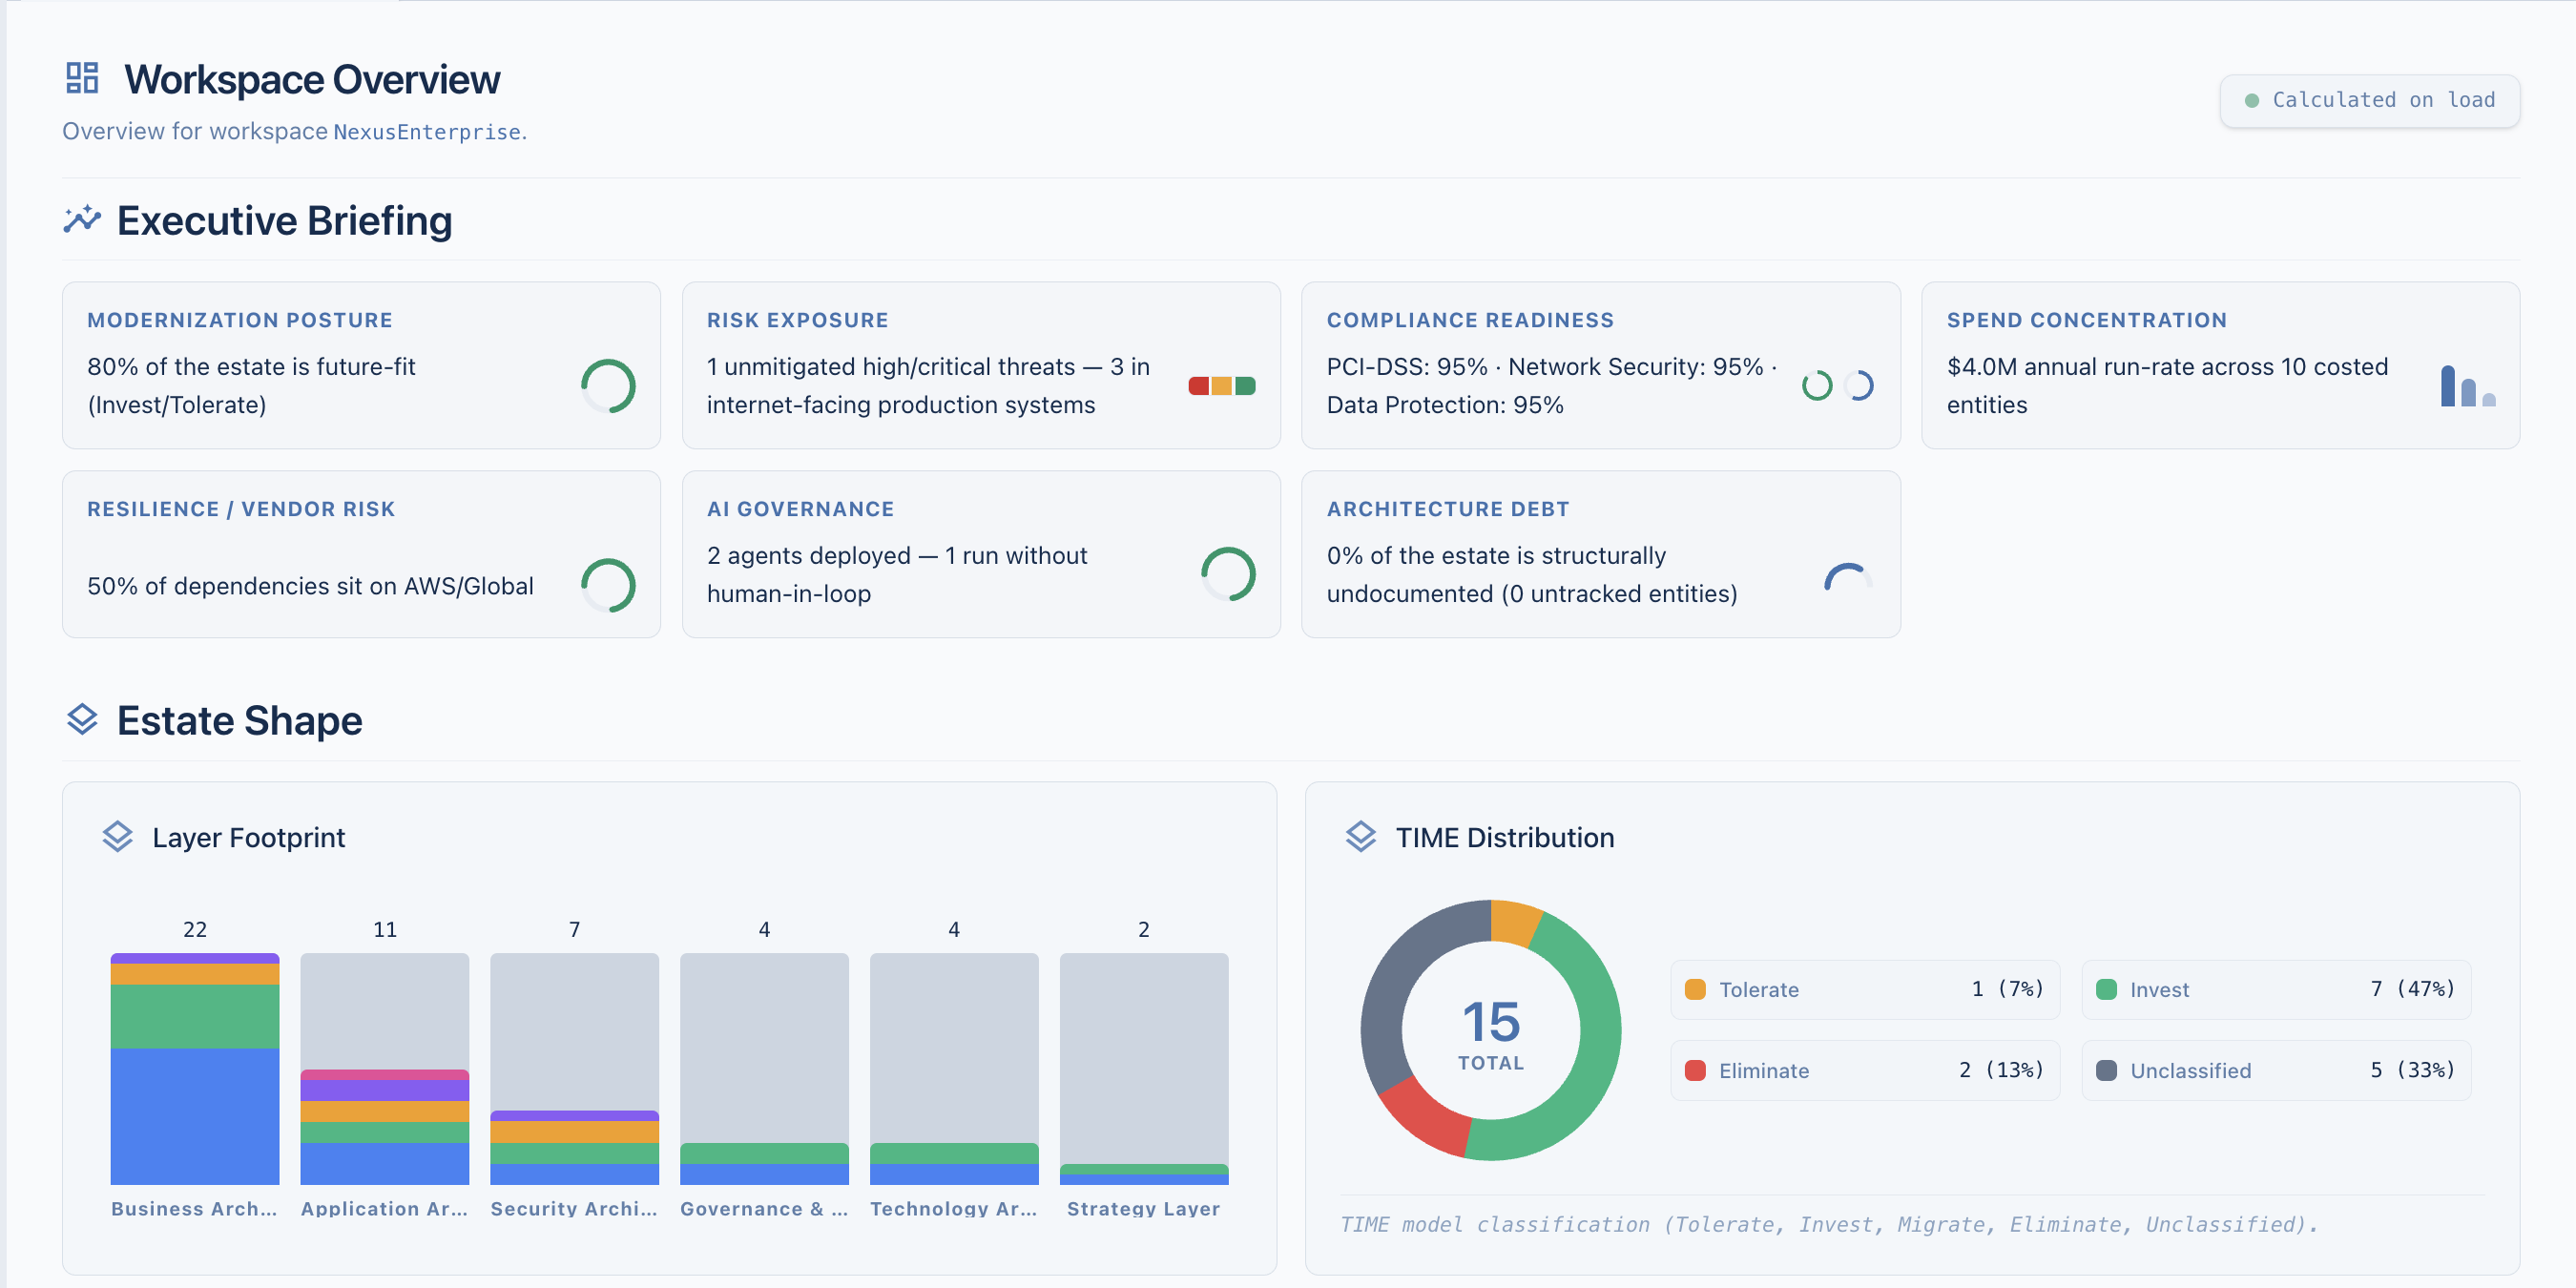Click the Technology Ar... bar in Layer Footprint

[954, 1069]
